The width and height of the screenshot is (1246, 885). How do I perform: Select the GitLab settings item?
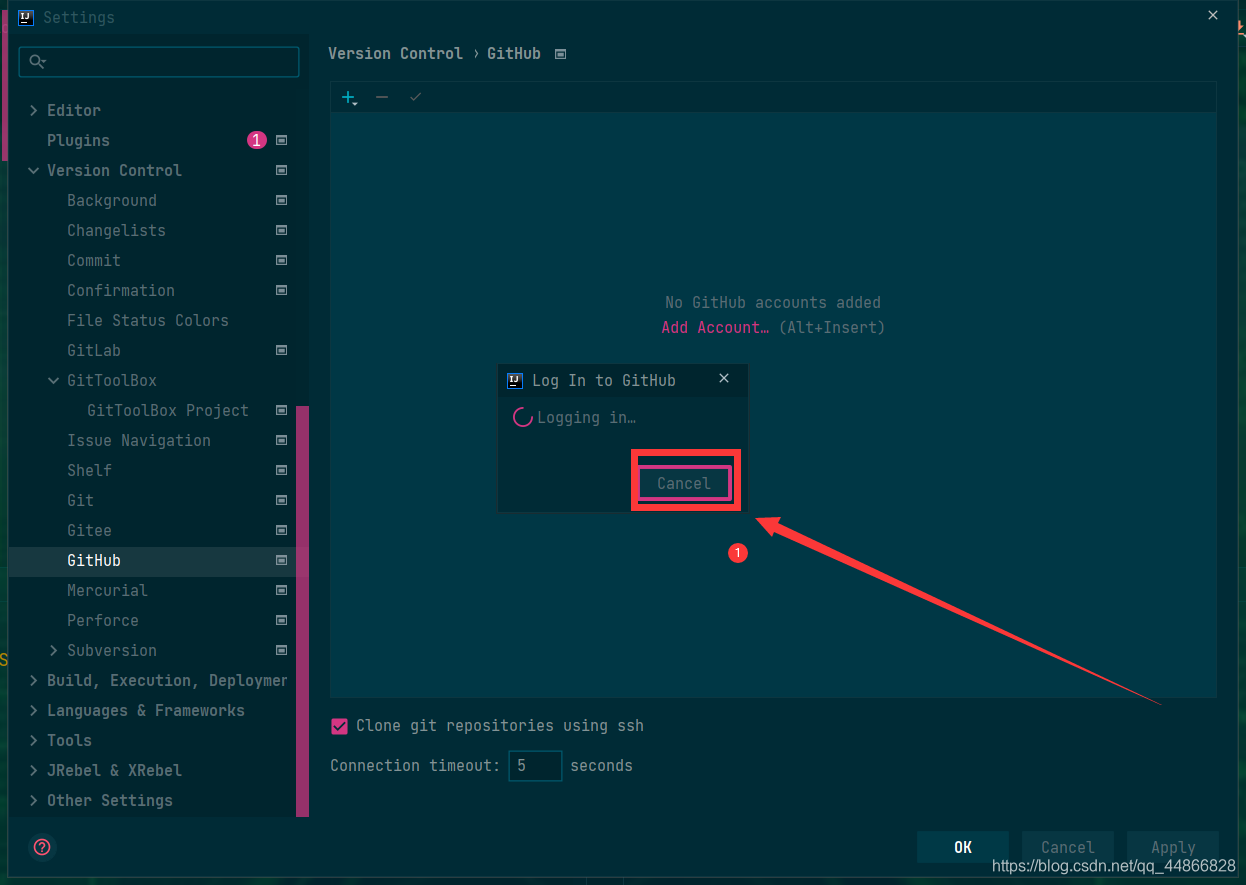pyautogui.click(x=94, y=350)
